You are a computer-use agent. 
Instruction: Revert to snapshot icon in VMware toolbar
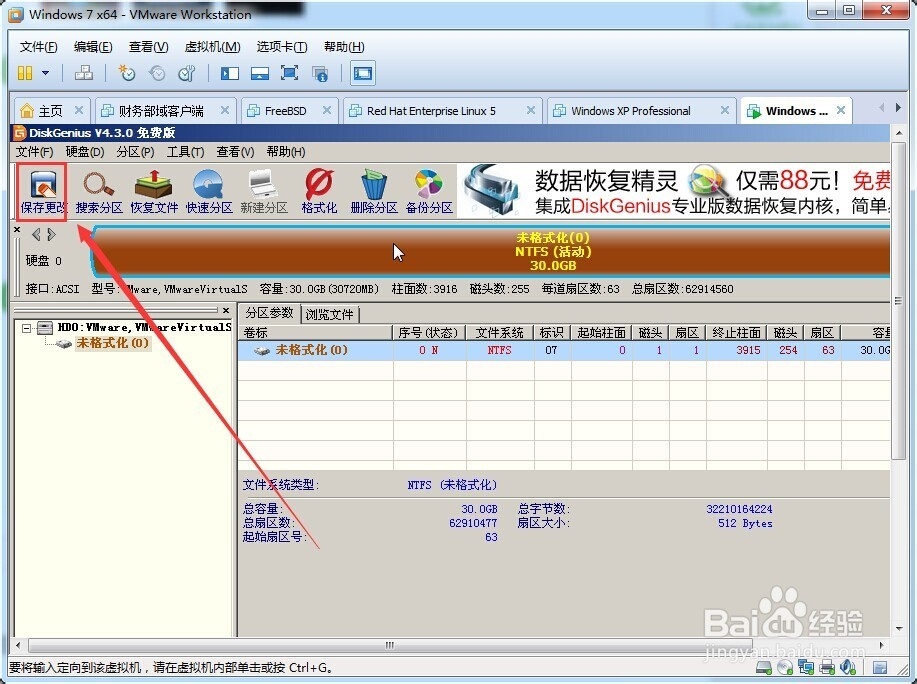(x=157, y=73)
